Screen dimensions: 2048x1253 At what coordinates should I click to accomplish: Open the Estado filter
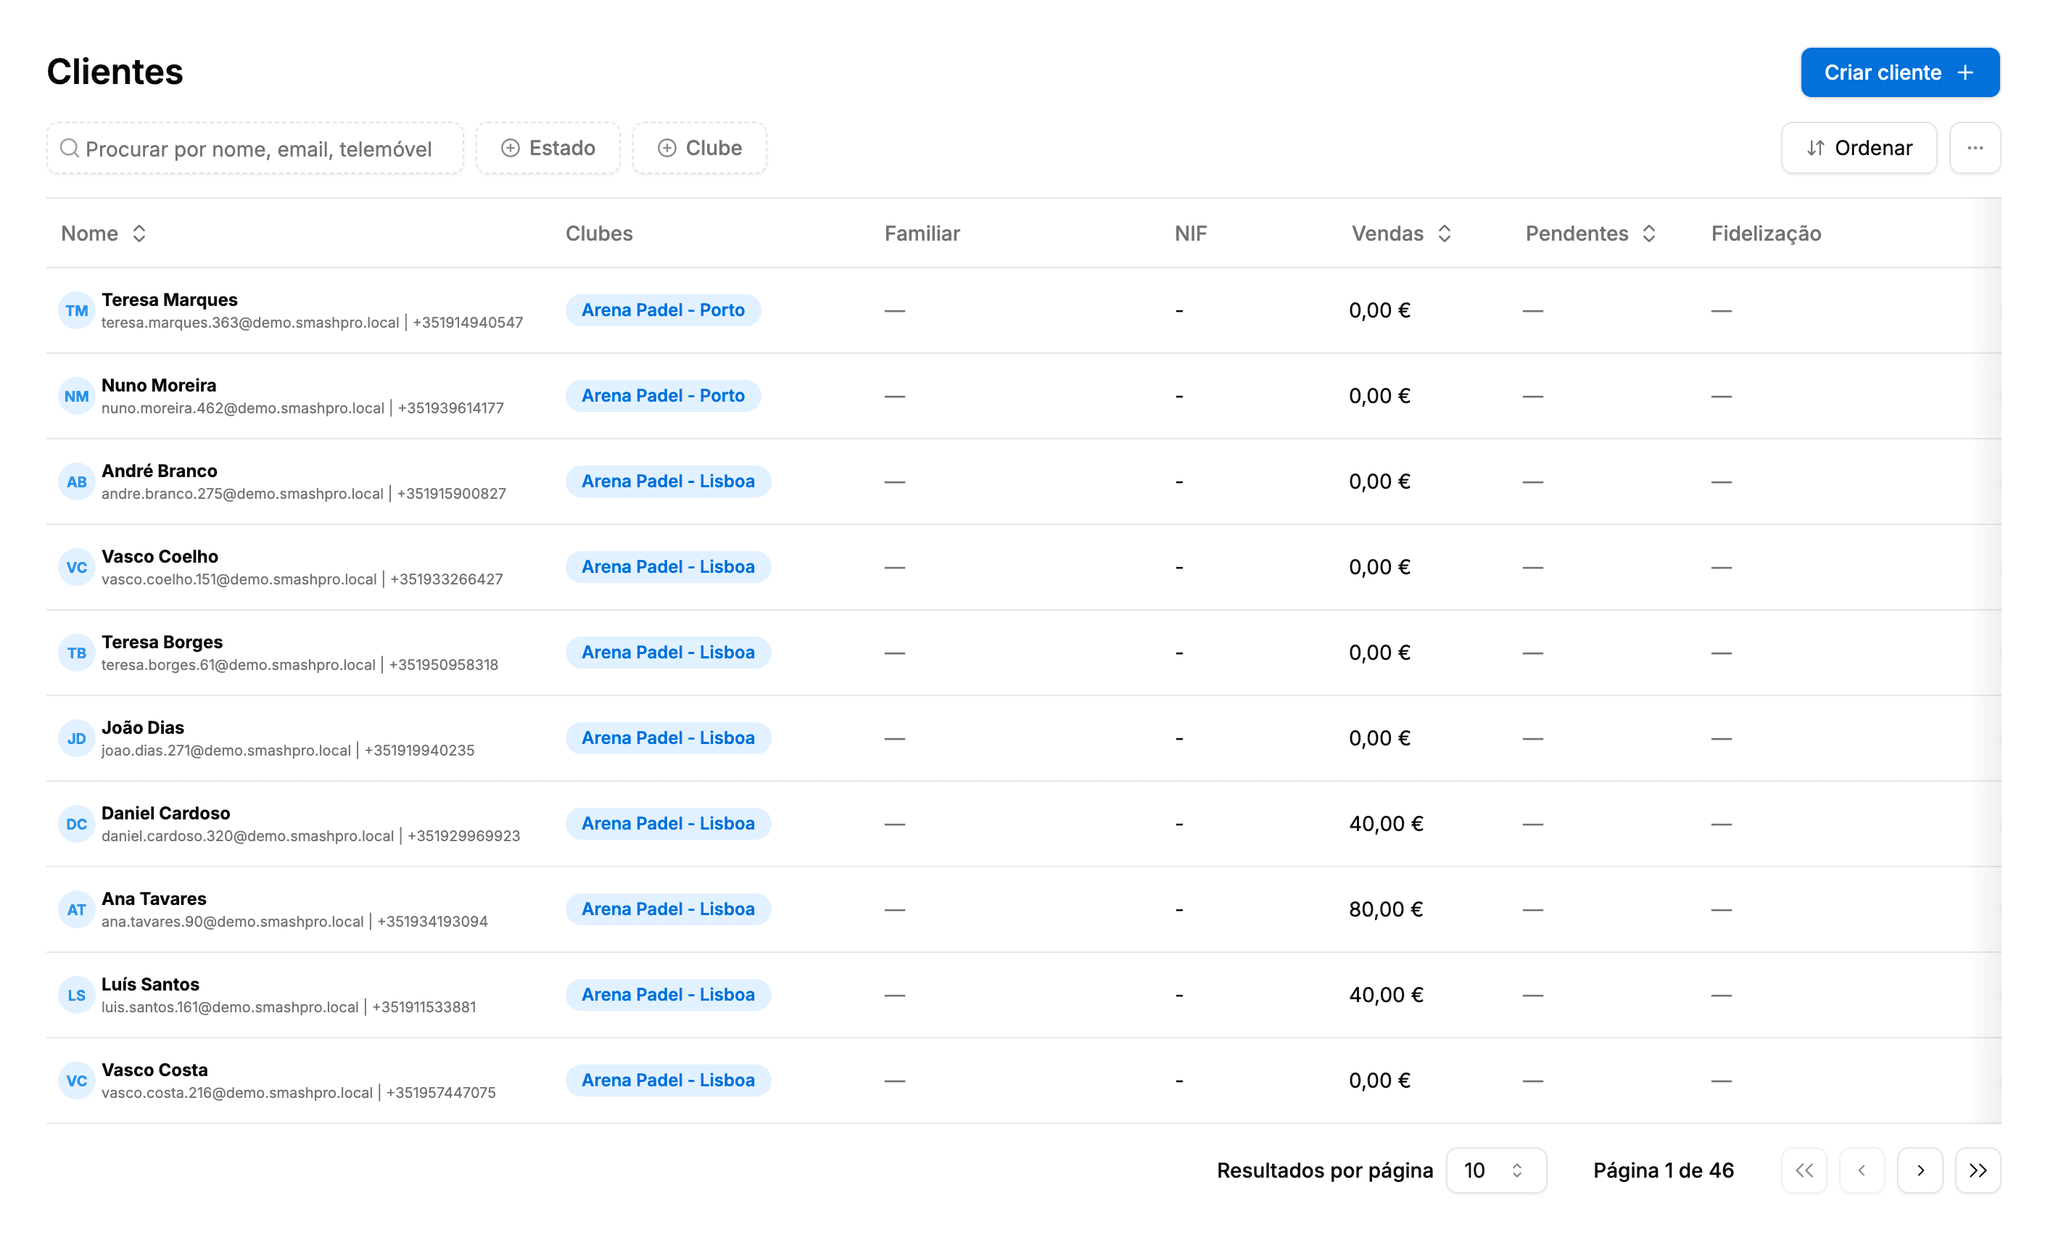tap(548, 148)
